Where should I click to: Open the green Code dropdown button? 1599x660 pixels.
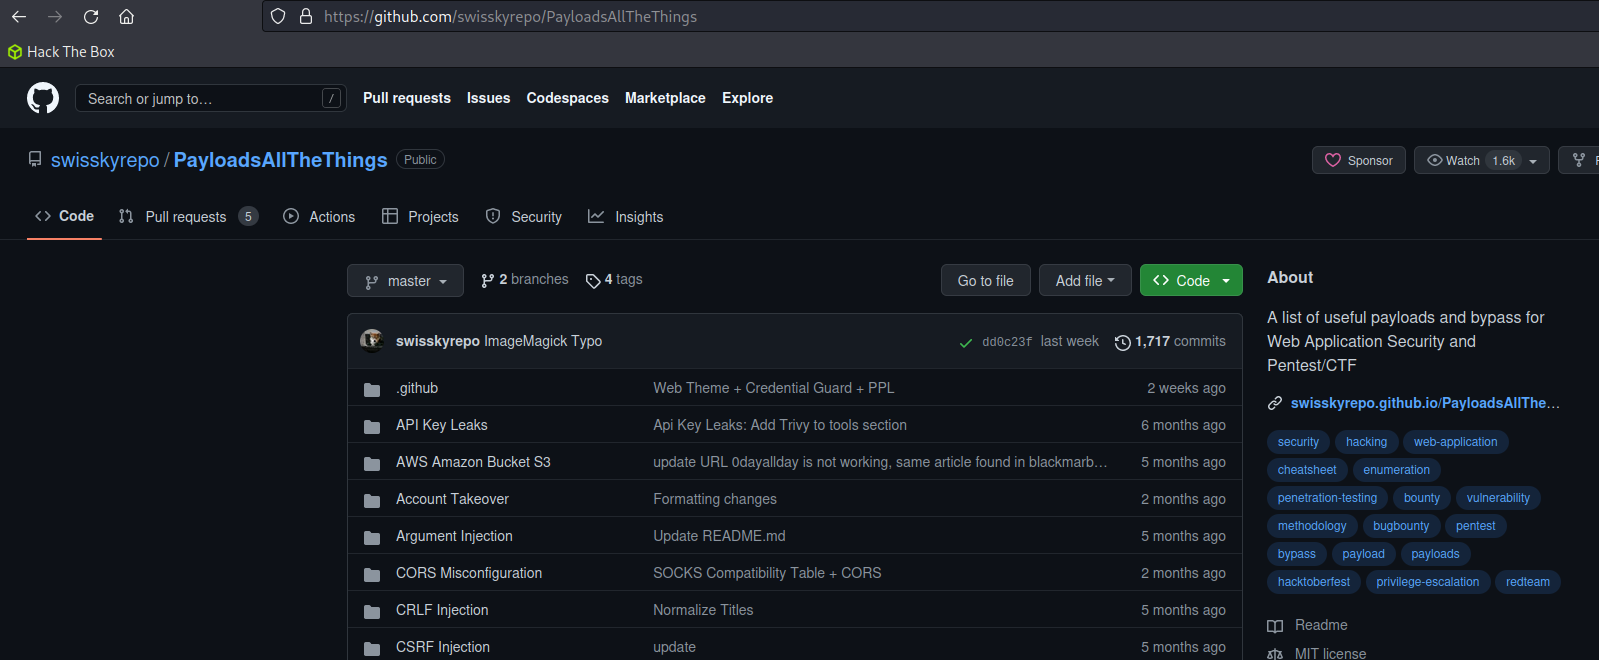point(1191,280)
